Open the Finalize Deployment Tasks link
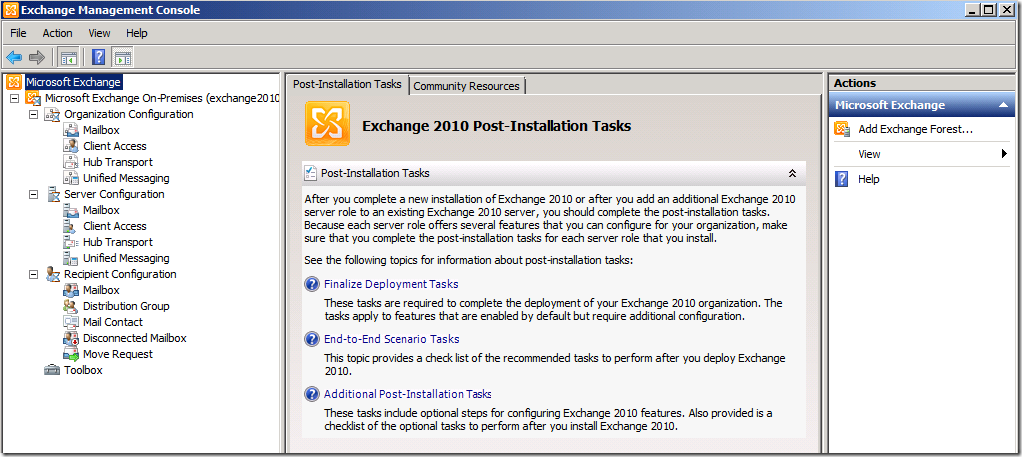 coord(391,284)
